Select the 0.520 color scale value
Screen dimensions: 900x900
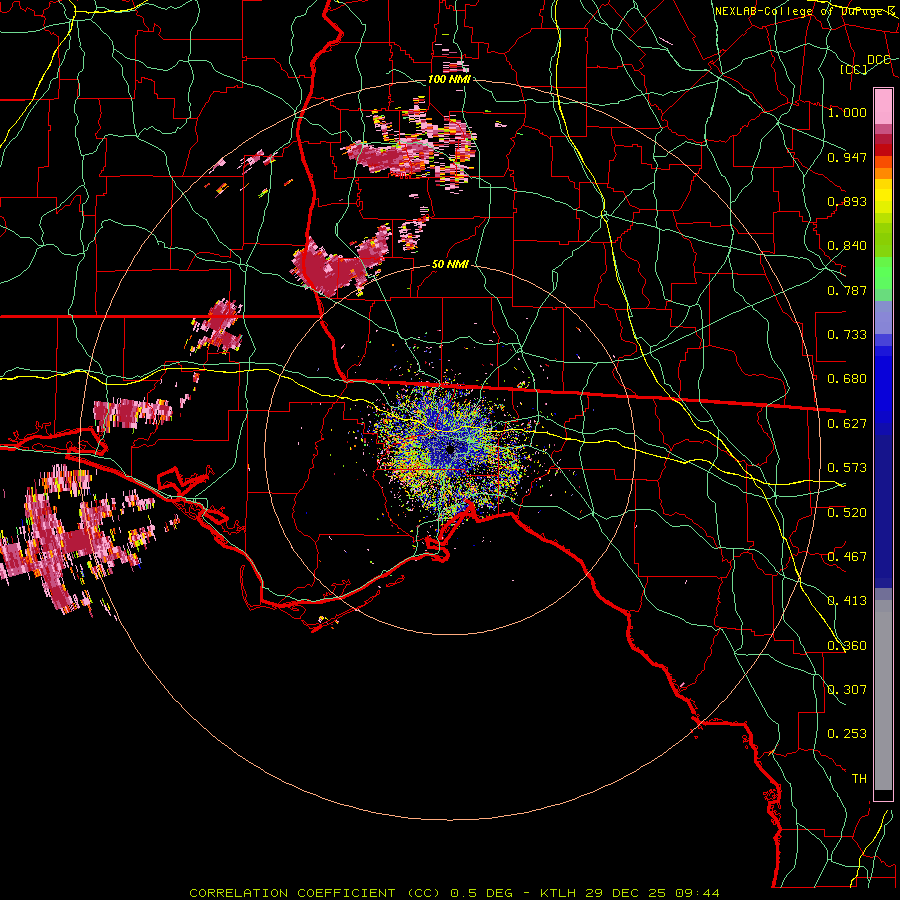[x=847, y=513]
